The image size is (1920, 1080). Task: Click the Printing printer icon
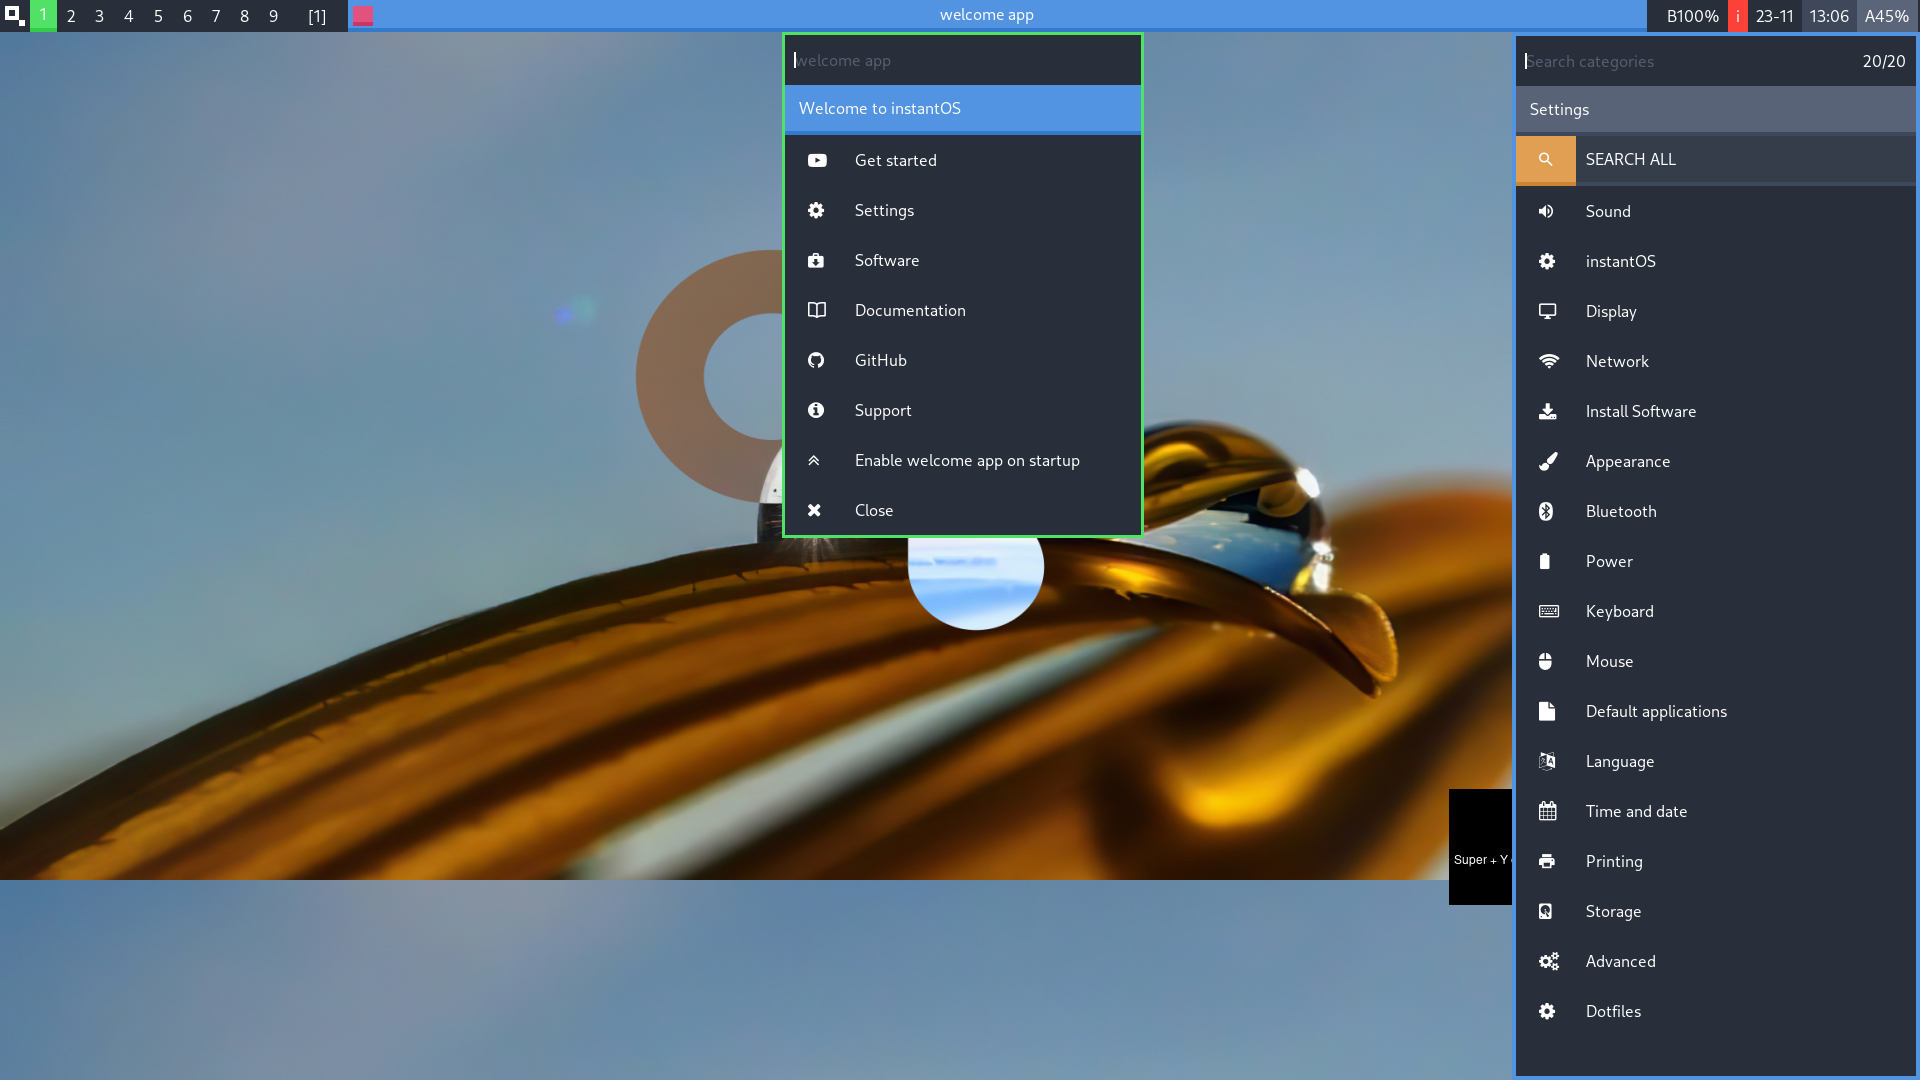1547,861
